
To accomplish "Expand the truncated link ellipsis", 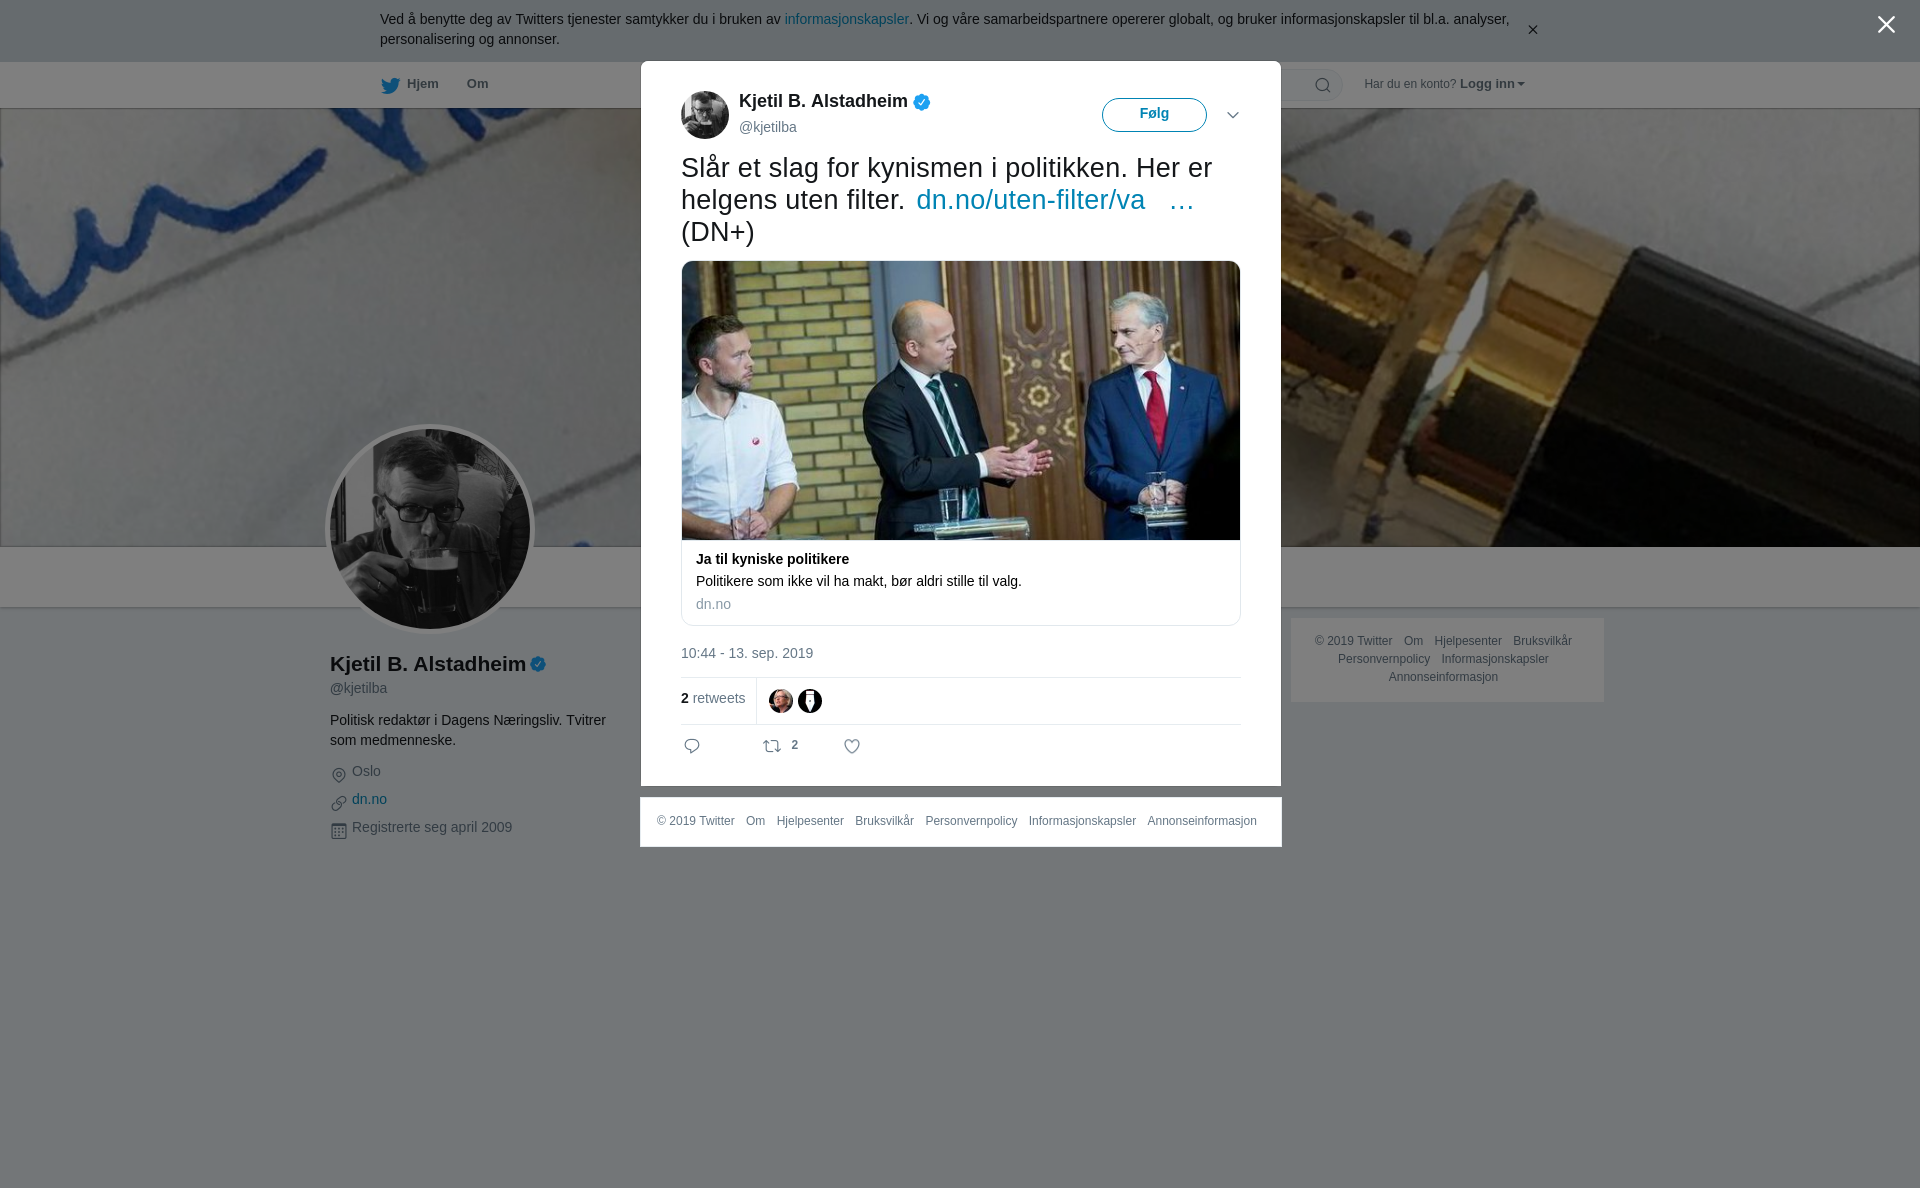I will click(x=1182, y=200).
